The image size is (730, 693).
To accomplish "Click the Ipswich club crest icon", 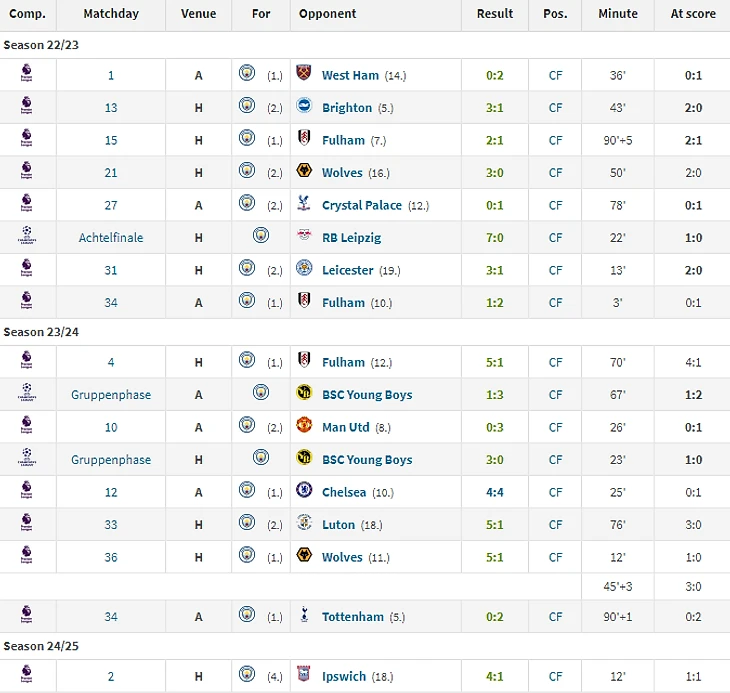I will tap(304, 674).
